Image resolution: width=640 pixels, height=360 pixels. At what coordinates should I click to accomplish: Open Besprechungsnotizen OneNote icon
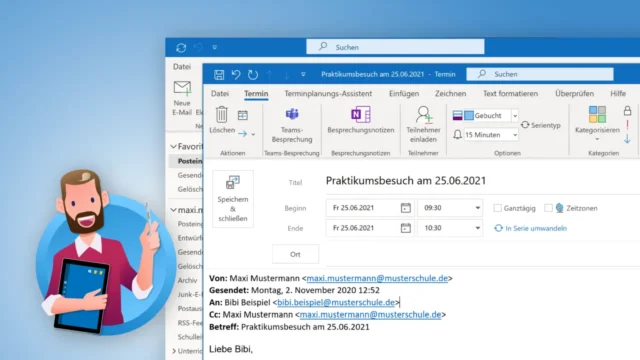click(x=361, y=114)
